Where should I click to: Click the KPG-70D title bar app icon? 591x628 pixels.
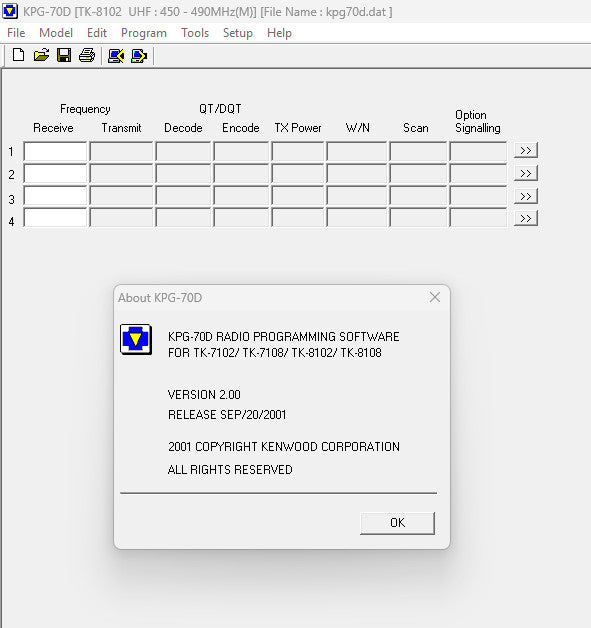[10, 11]
